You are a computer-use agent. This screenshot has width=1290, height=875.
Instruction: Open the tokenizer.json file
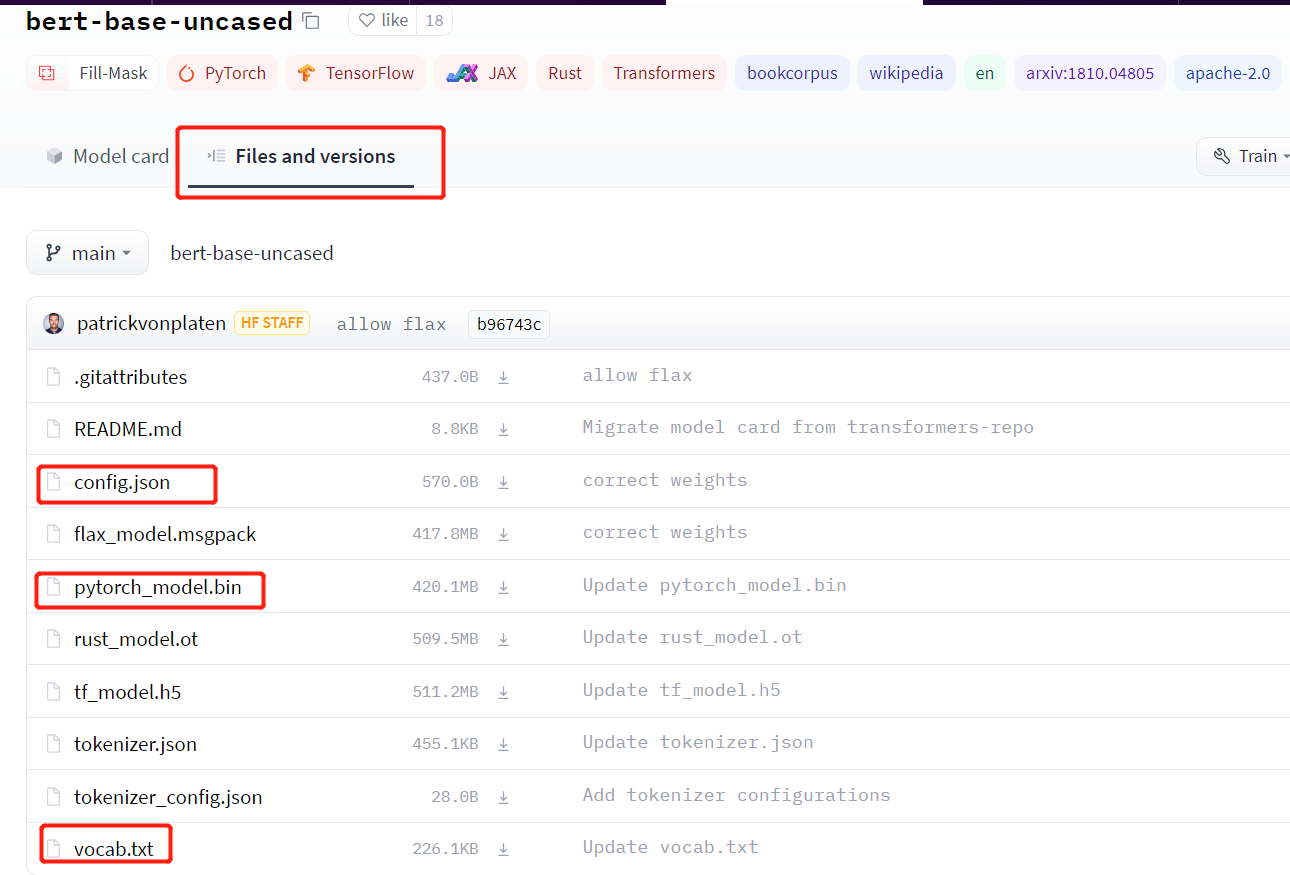point(135,744)
